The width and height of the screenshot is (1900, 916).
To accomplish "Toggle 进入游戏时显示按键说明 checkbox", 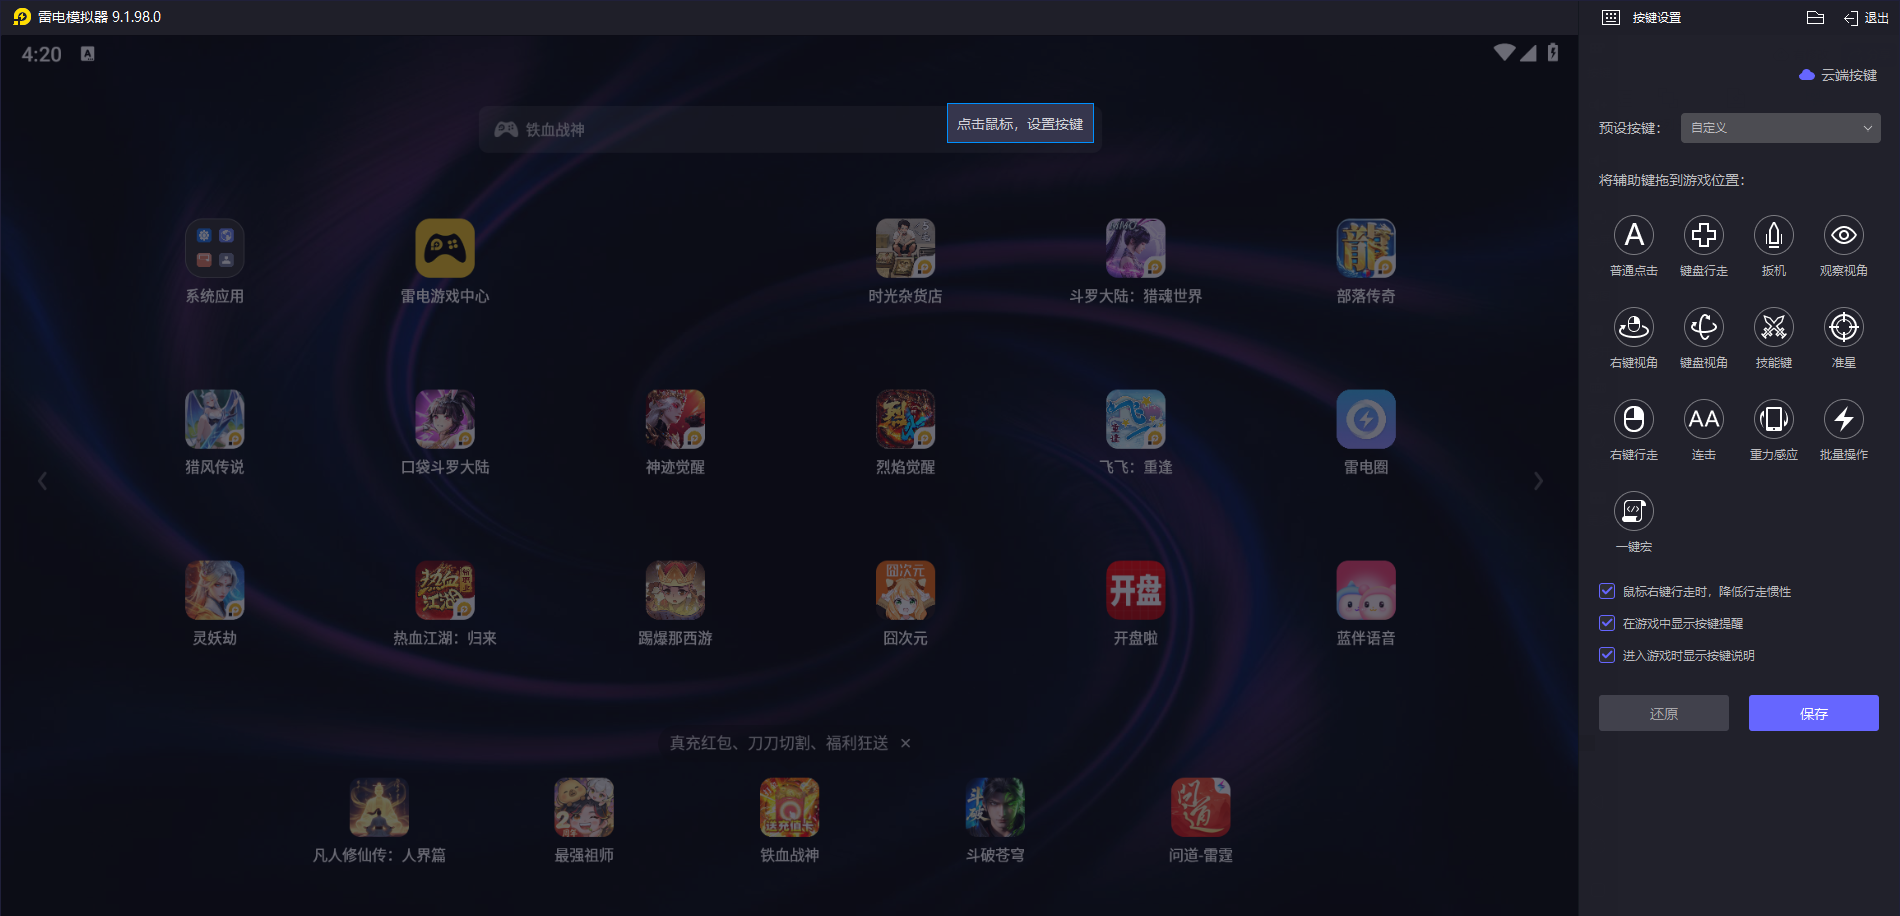I will (x=1607, y=655).
